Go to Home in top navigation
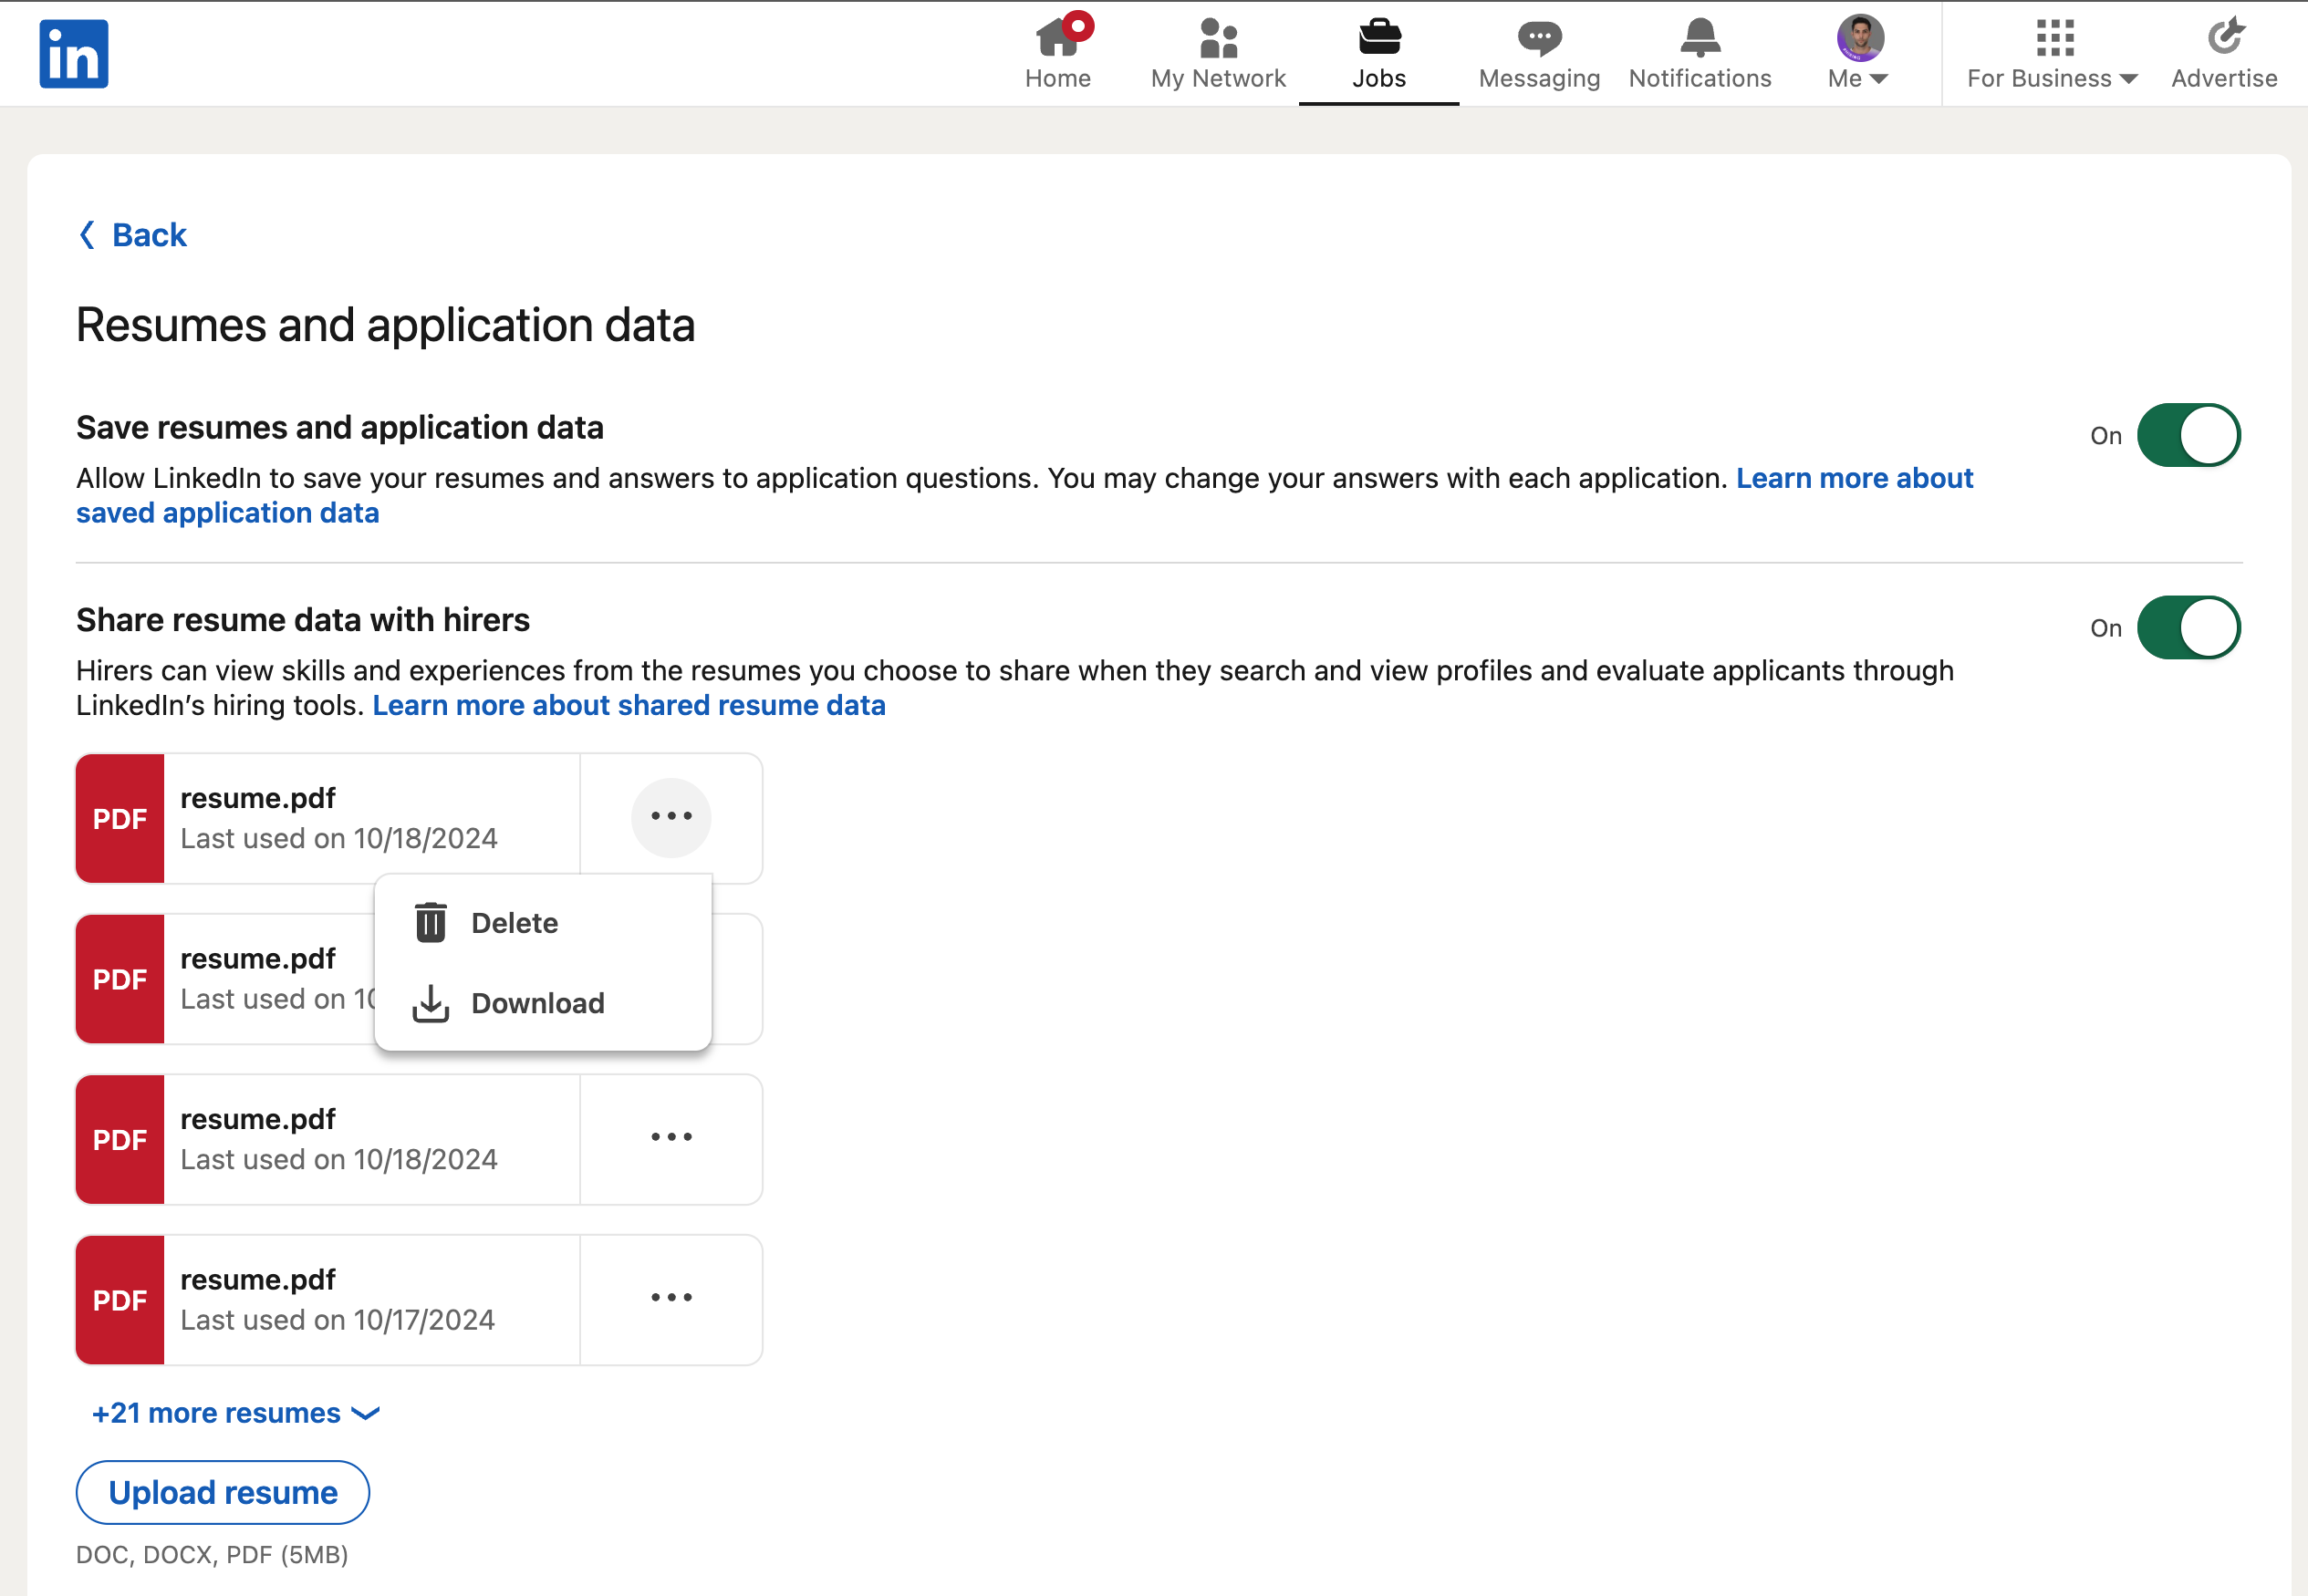Screen dimensions: 2308x1596 [1058, 54]
